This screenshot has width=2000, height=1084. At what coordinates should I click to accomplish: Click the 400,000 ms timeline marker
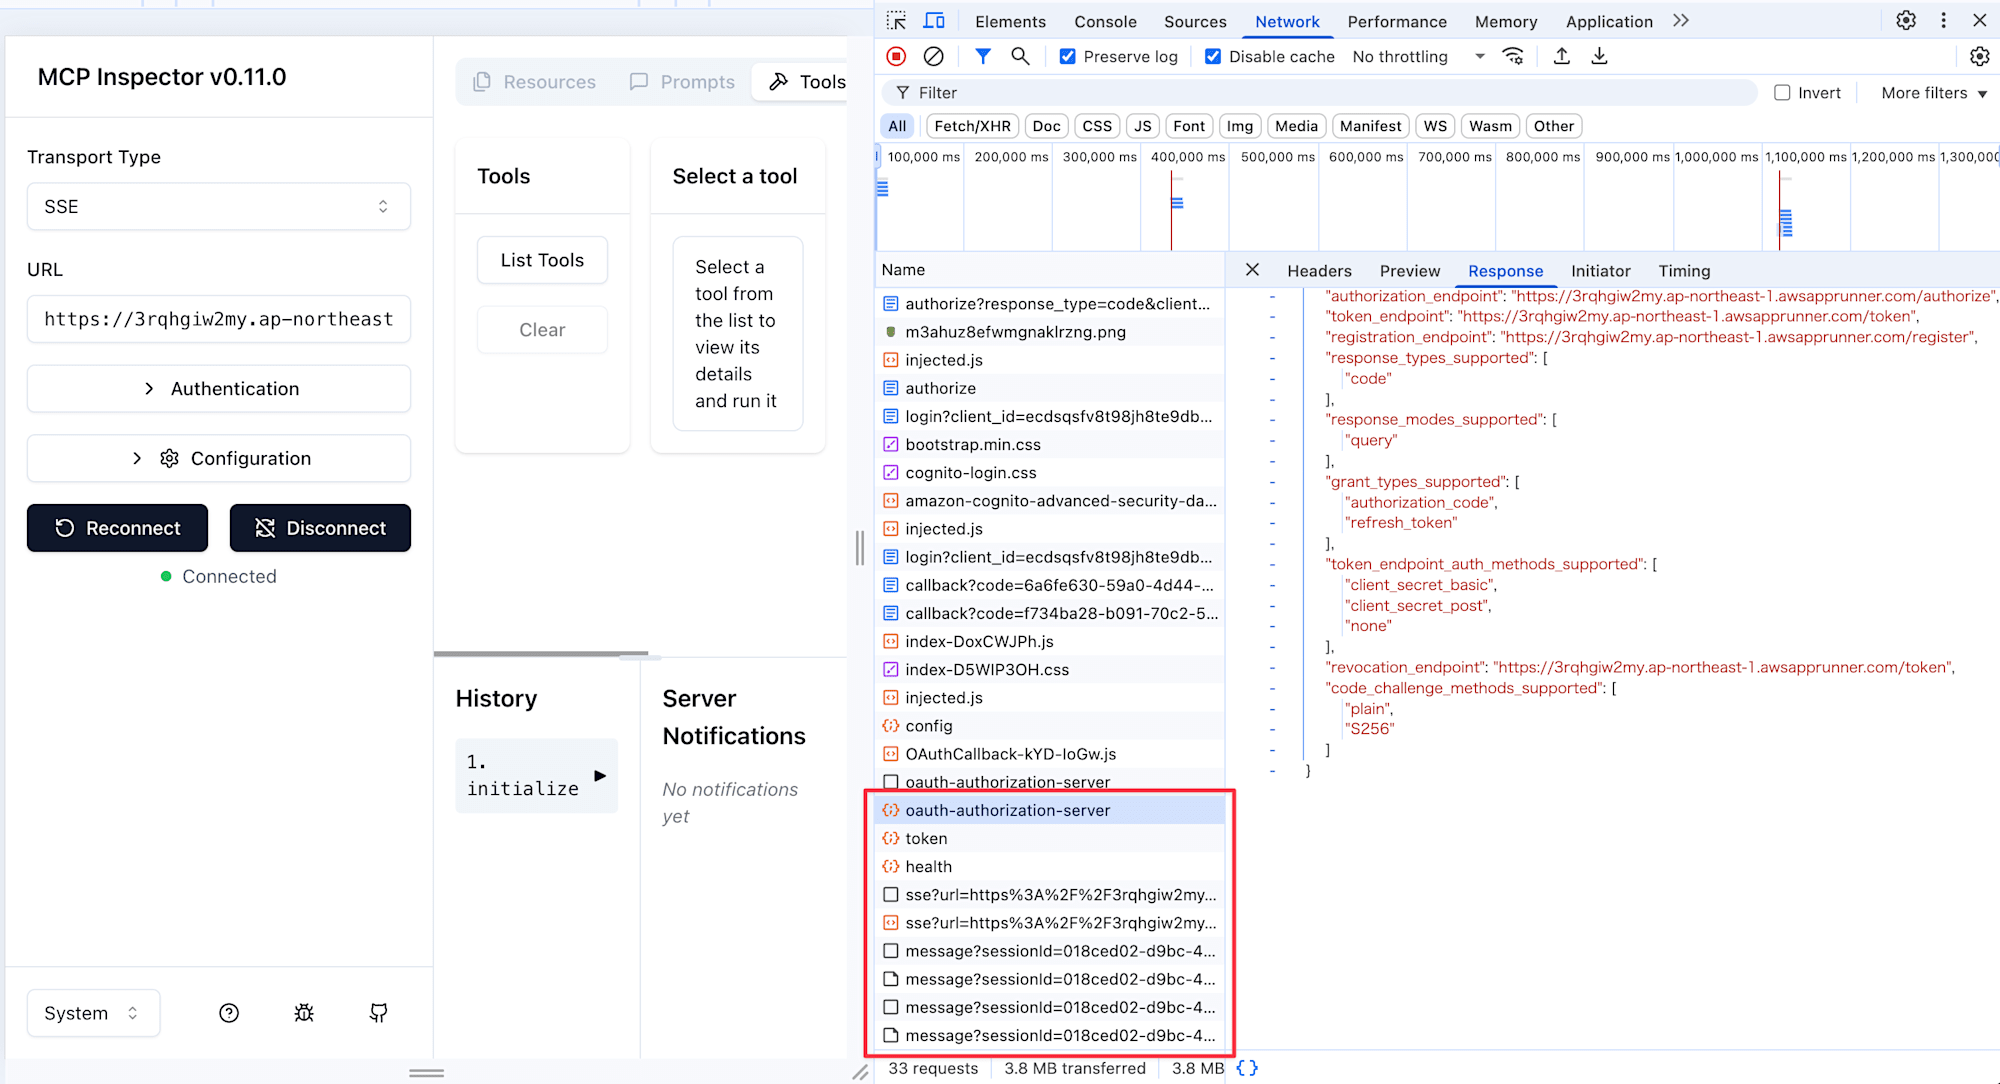1188,157
